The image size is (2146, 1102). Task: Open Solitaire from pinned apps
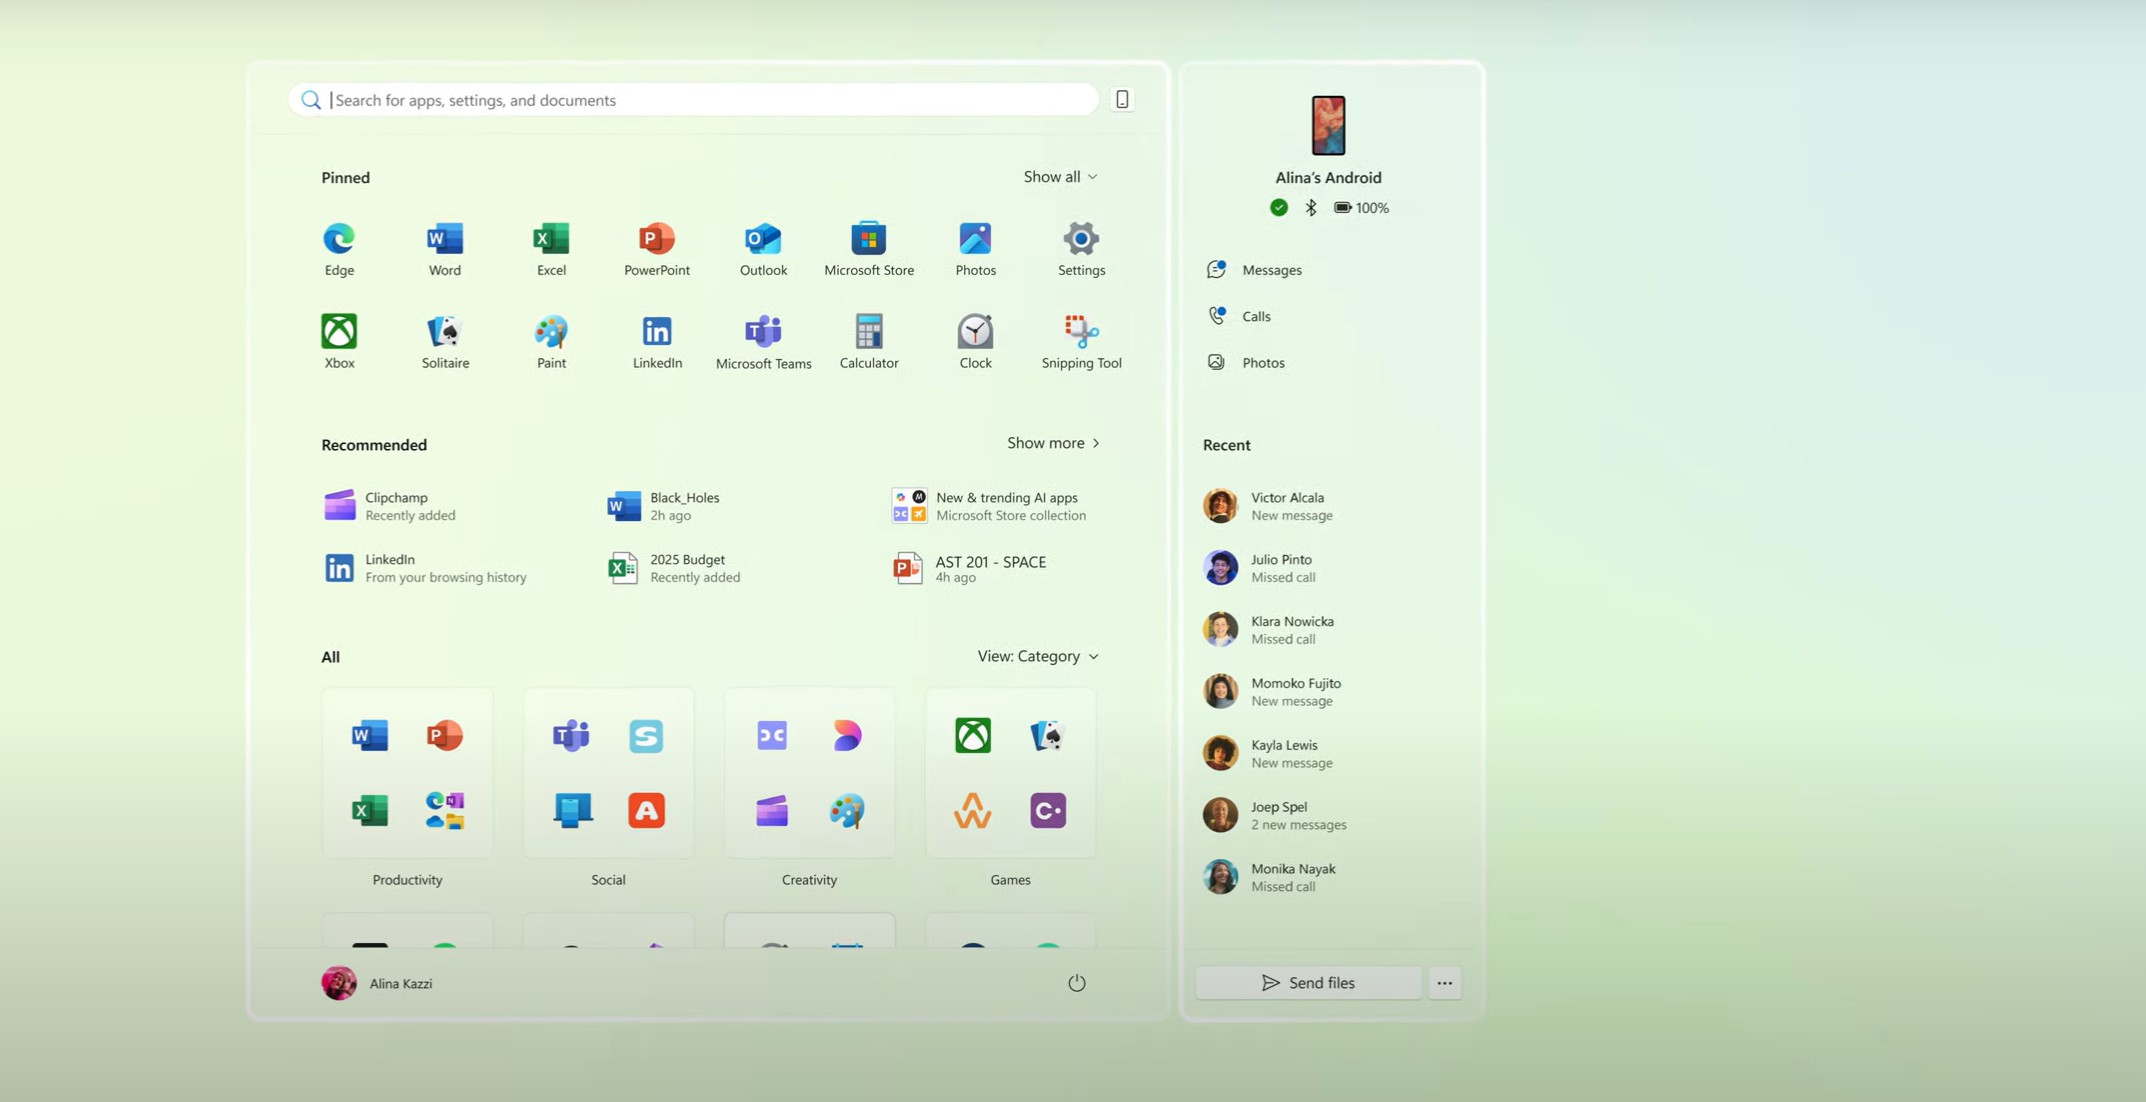[x=445, y=342]
